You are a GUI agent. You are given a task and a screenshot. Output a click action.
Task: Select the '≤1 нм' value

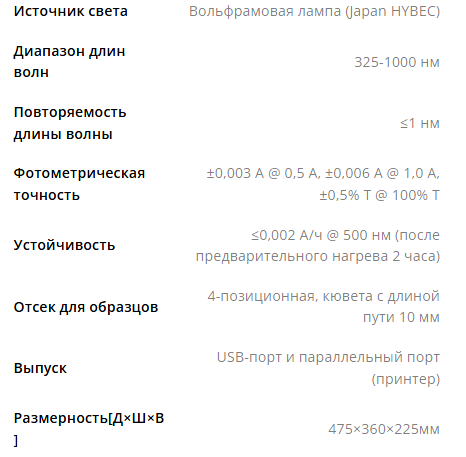tap(420, 123)
